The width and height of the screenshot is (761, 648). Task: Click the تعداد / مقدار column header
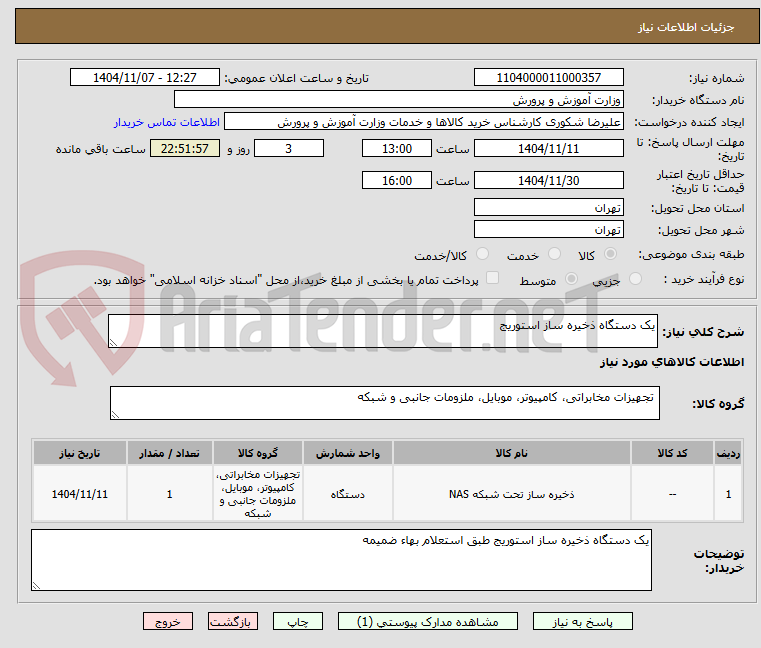click(169, 453)
